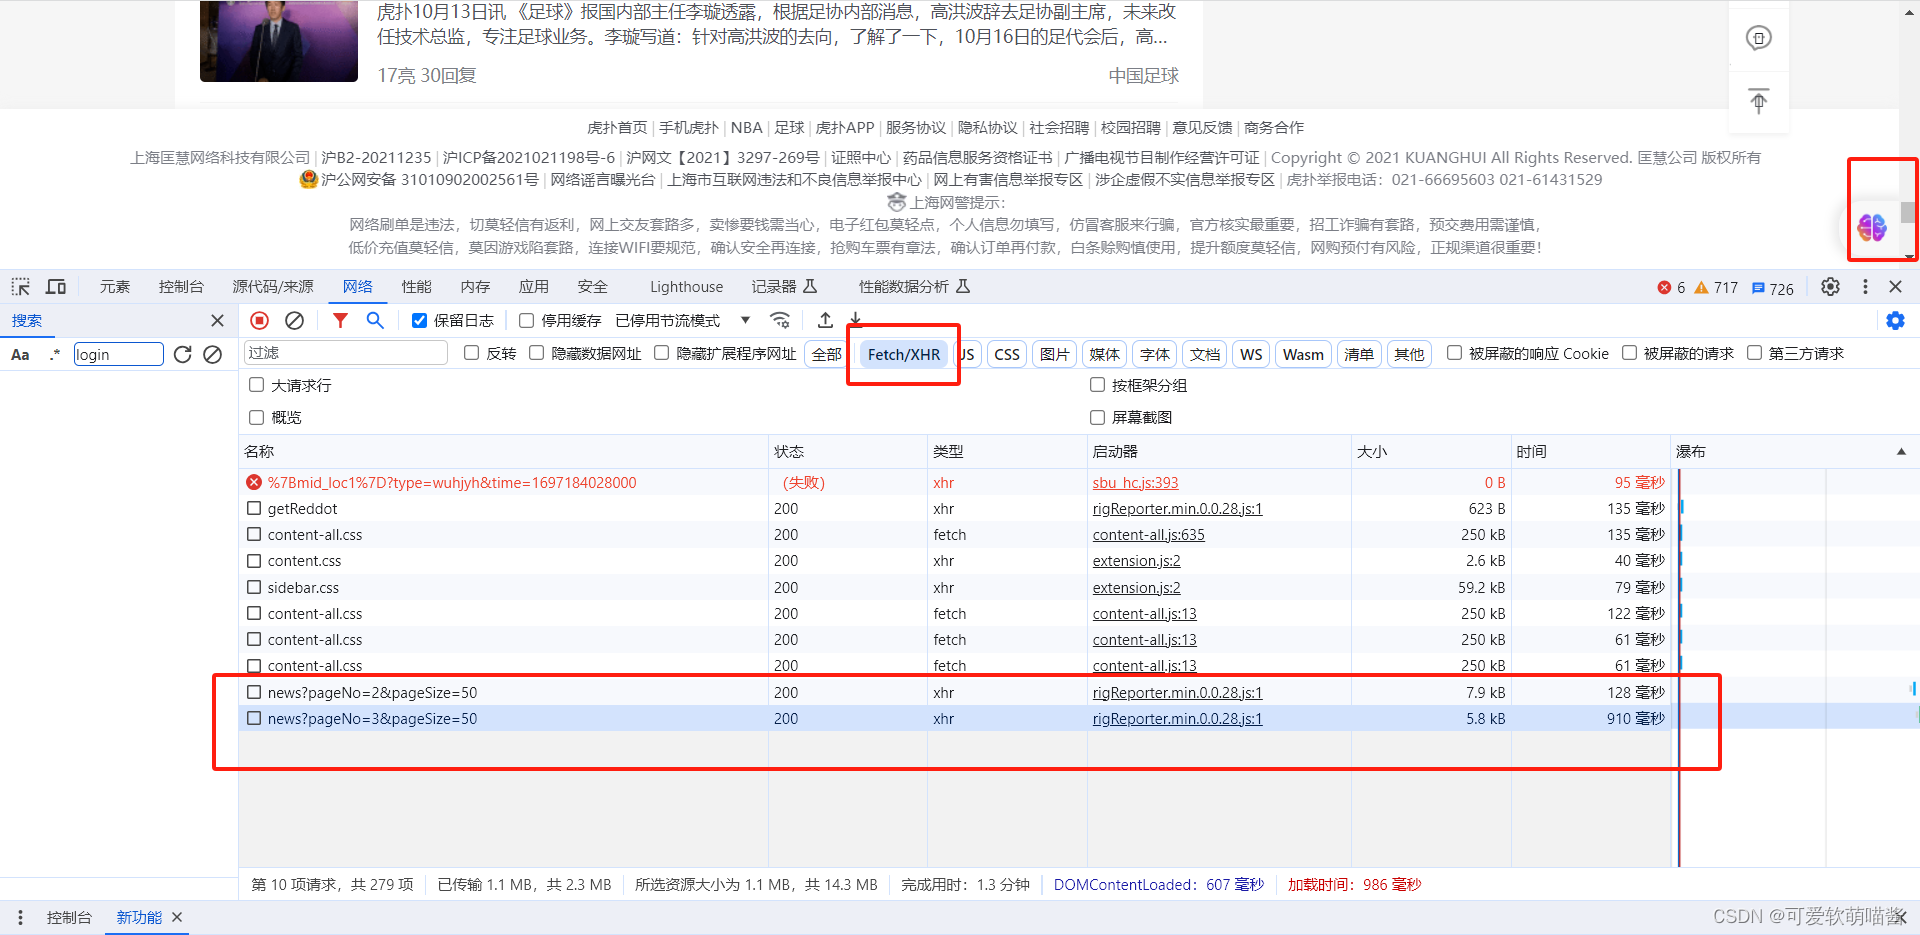
Task: Click the feedback icon on webpage sidebar
Action: click(1759, 38)
